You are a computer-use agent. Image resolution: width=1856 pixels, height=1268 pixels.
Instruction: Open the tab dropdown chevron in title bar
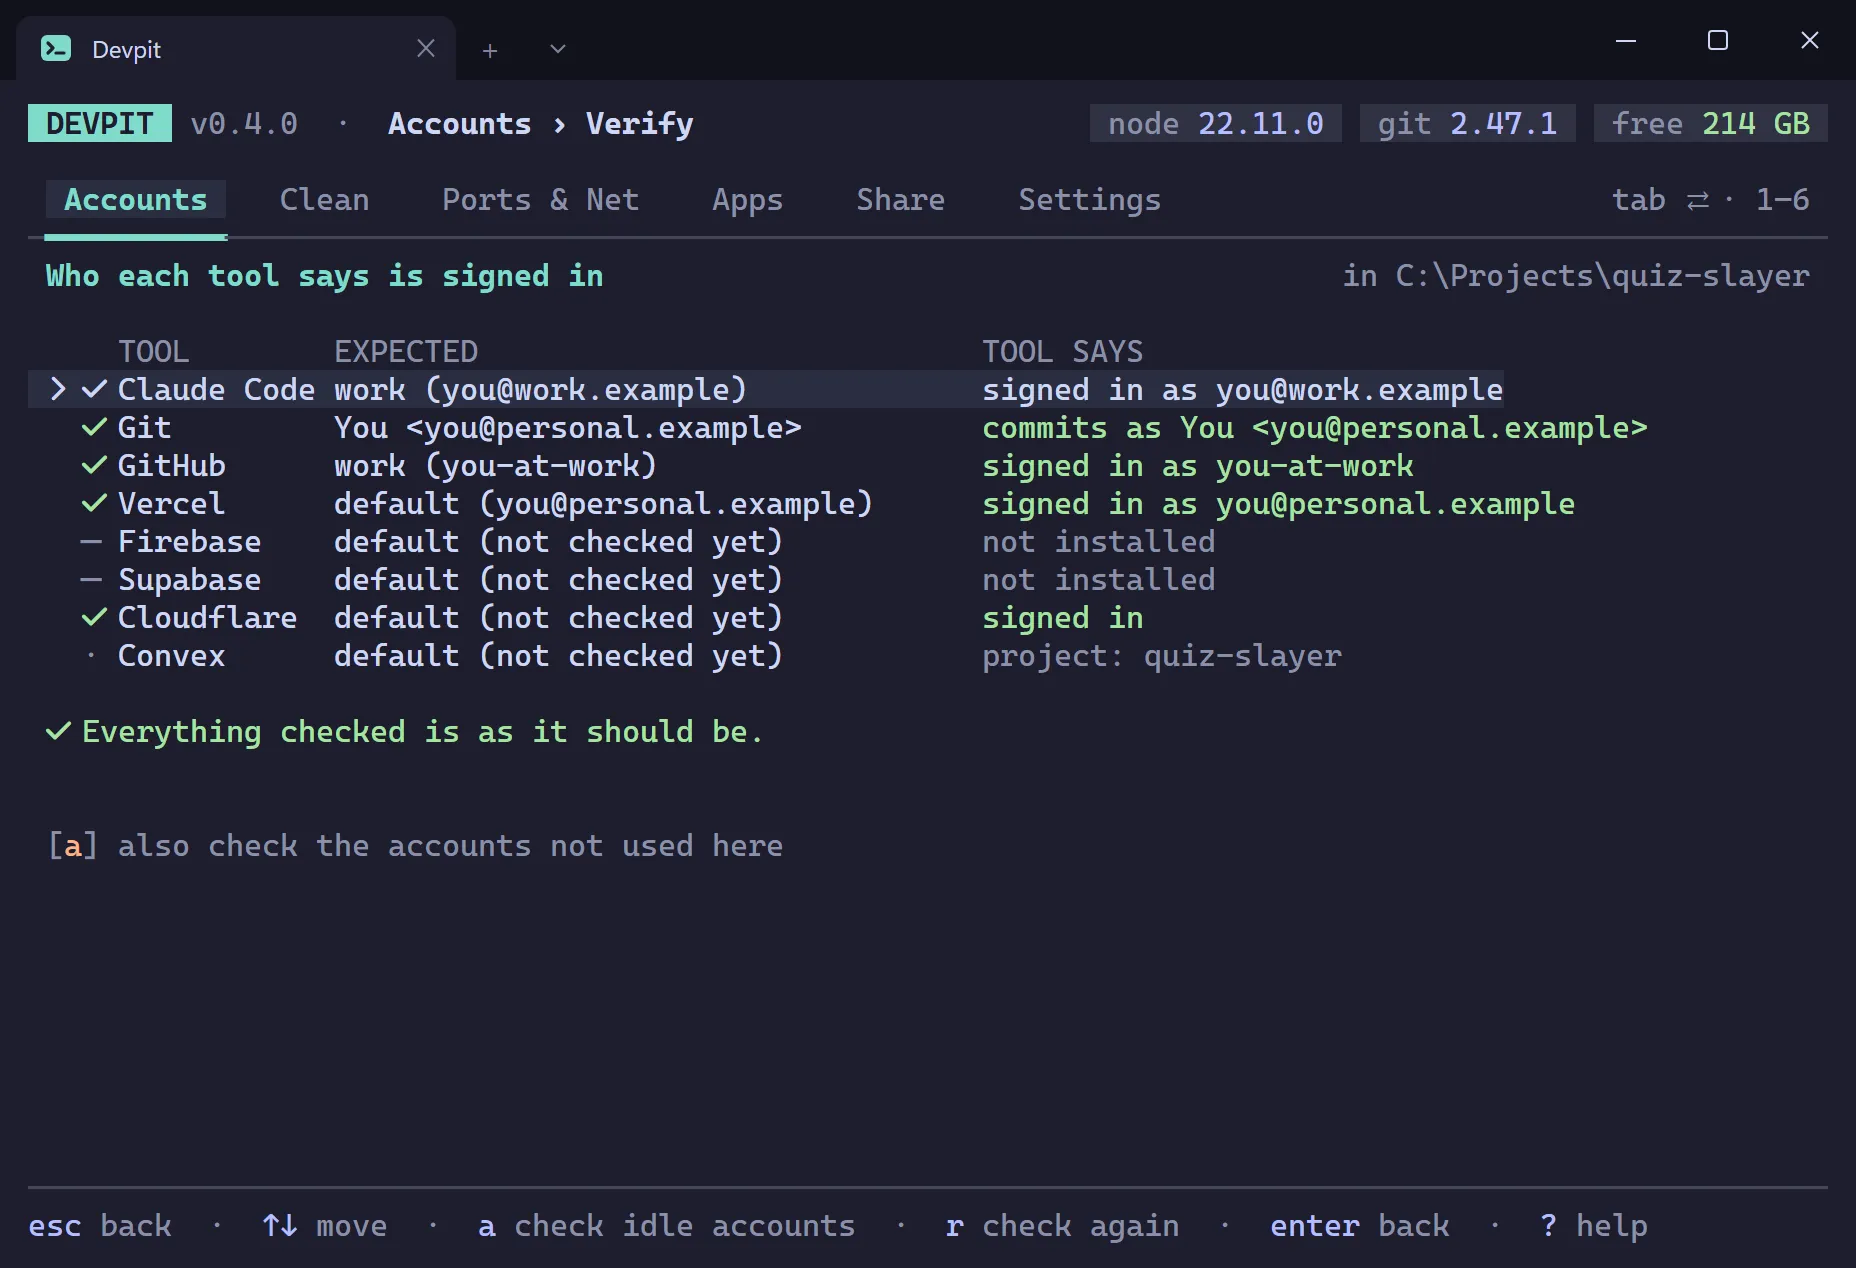558,49
